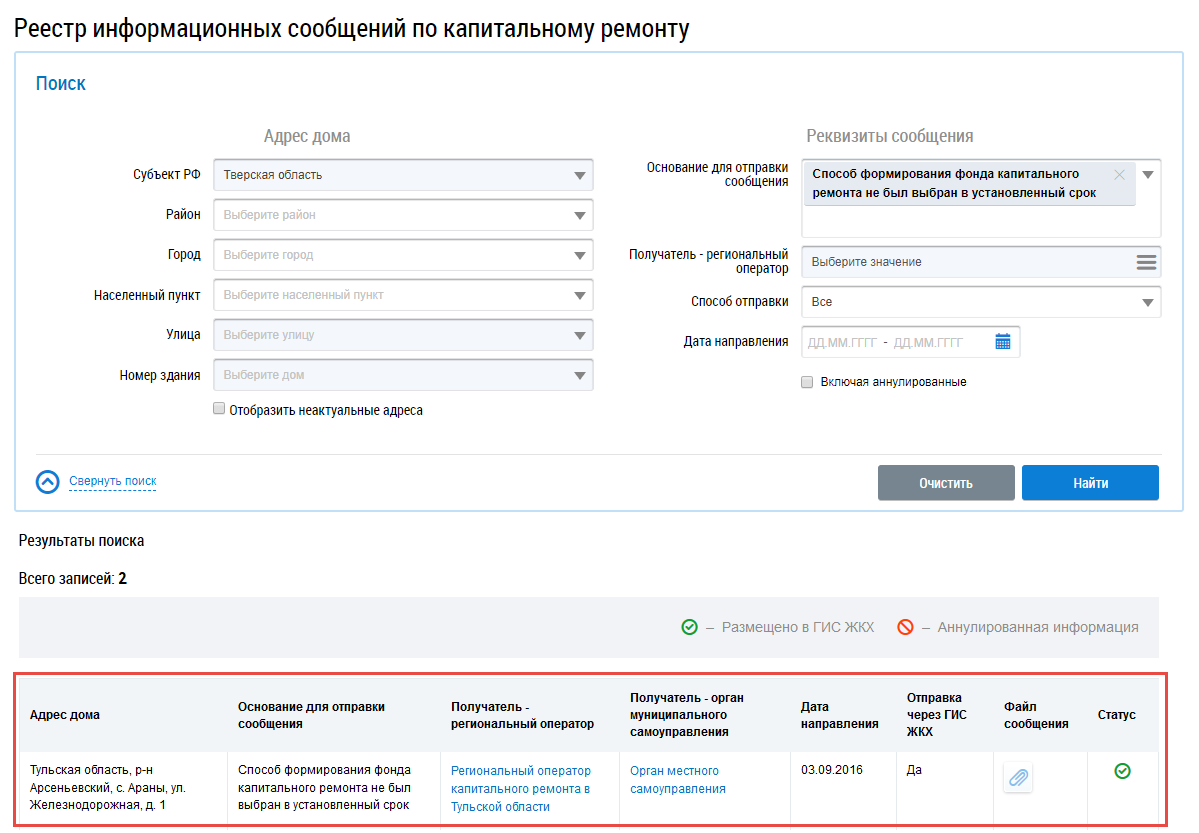This screenshot has width=1199, height=833.
Task: Open the paperclip message file attachment
Action: coord(1018,778)
